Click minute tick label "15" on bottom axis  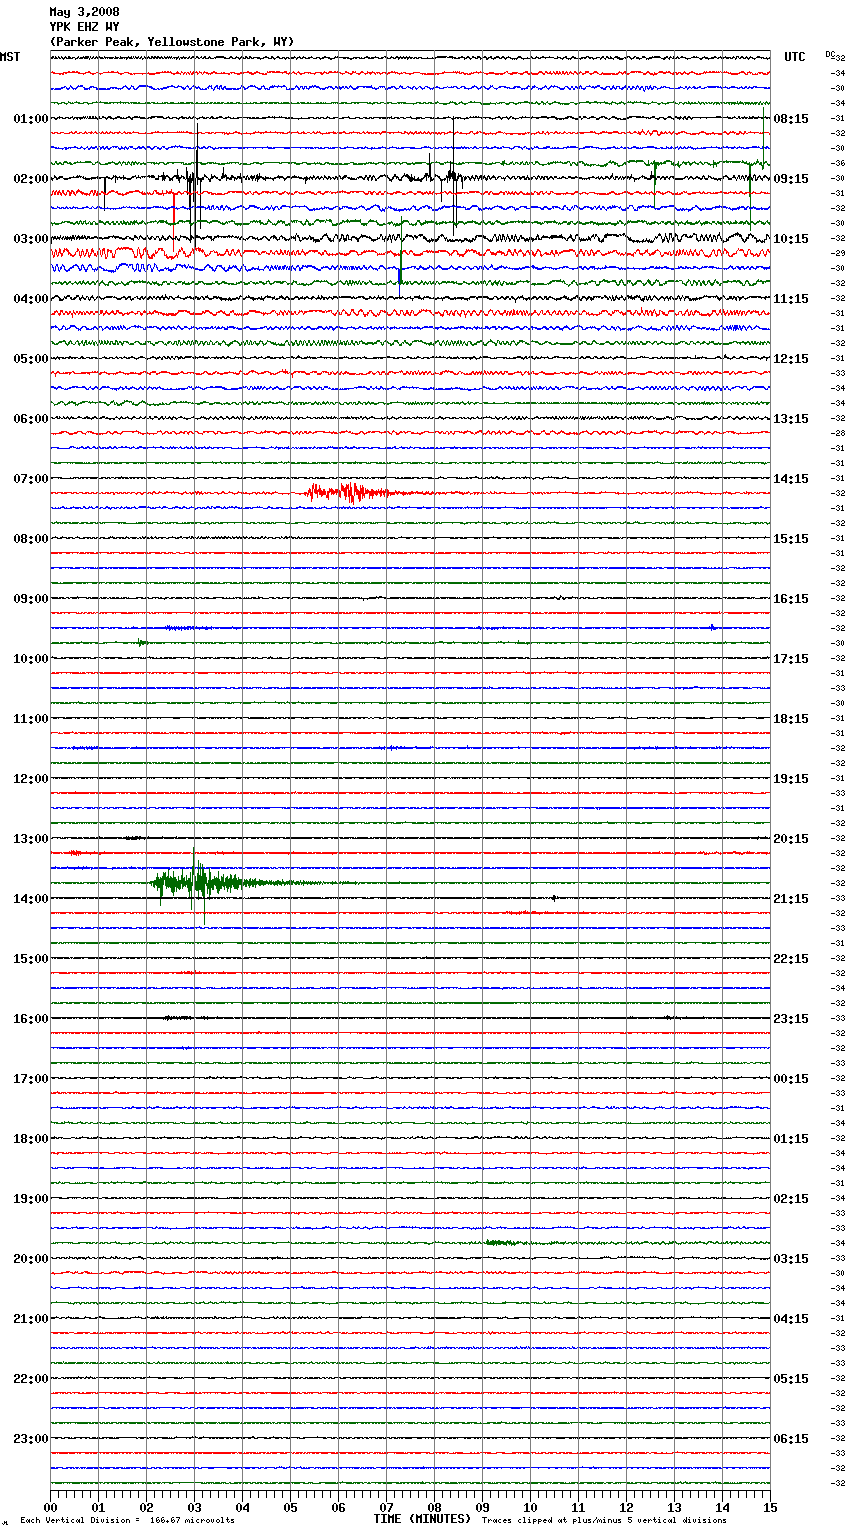coord(770,1507)
